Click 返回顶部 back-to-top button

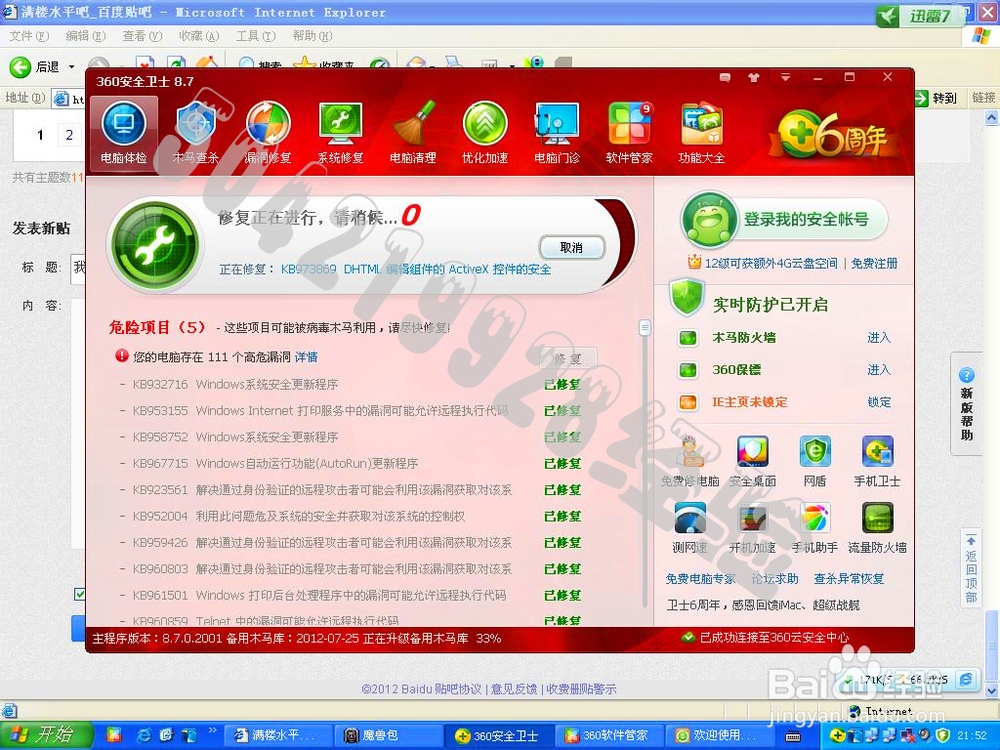pos(971,568)
